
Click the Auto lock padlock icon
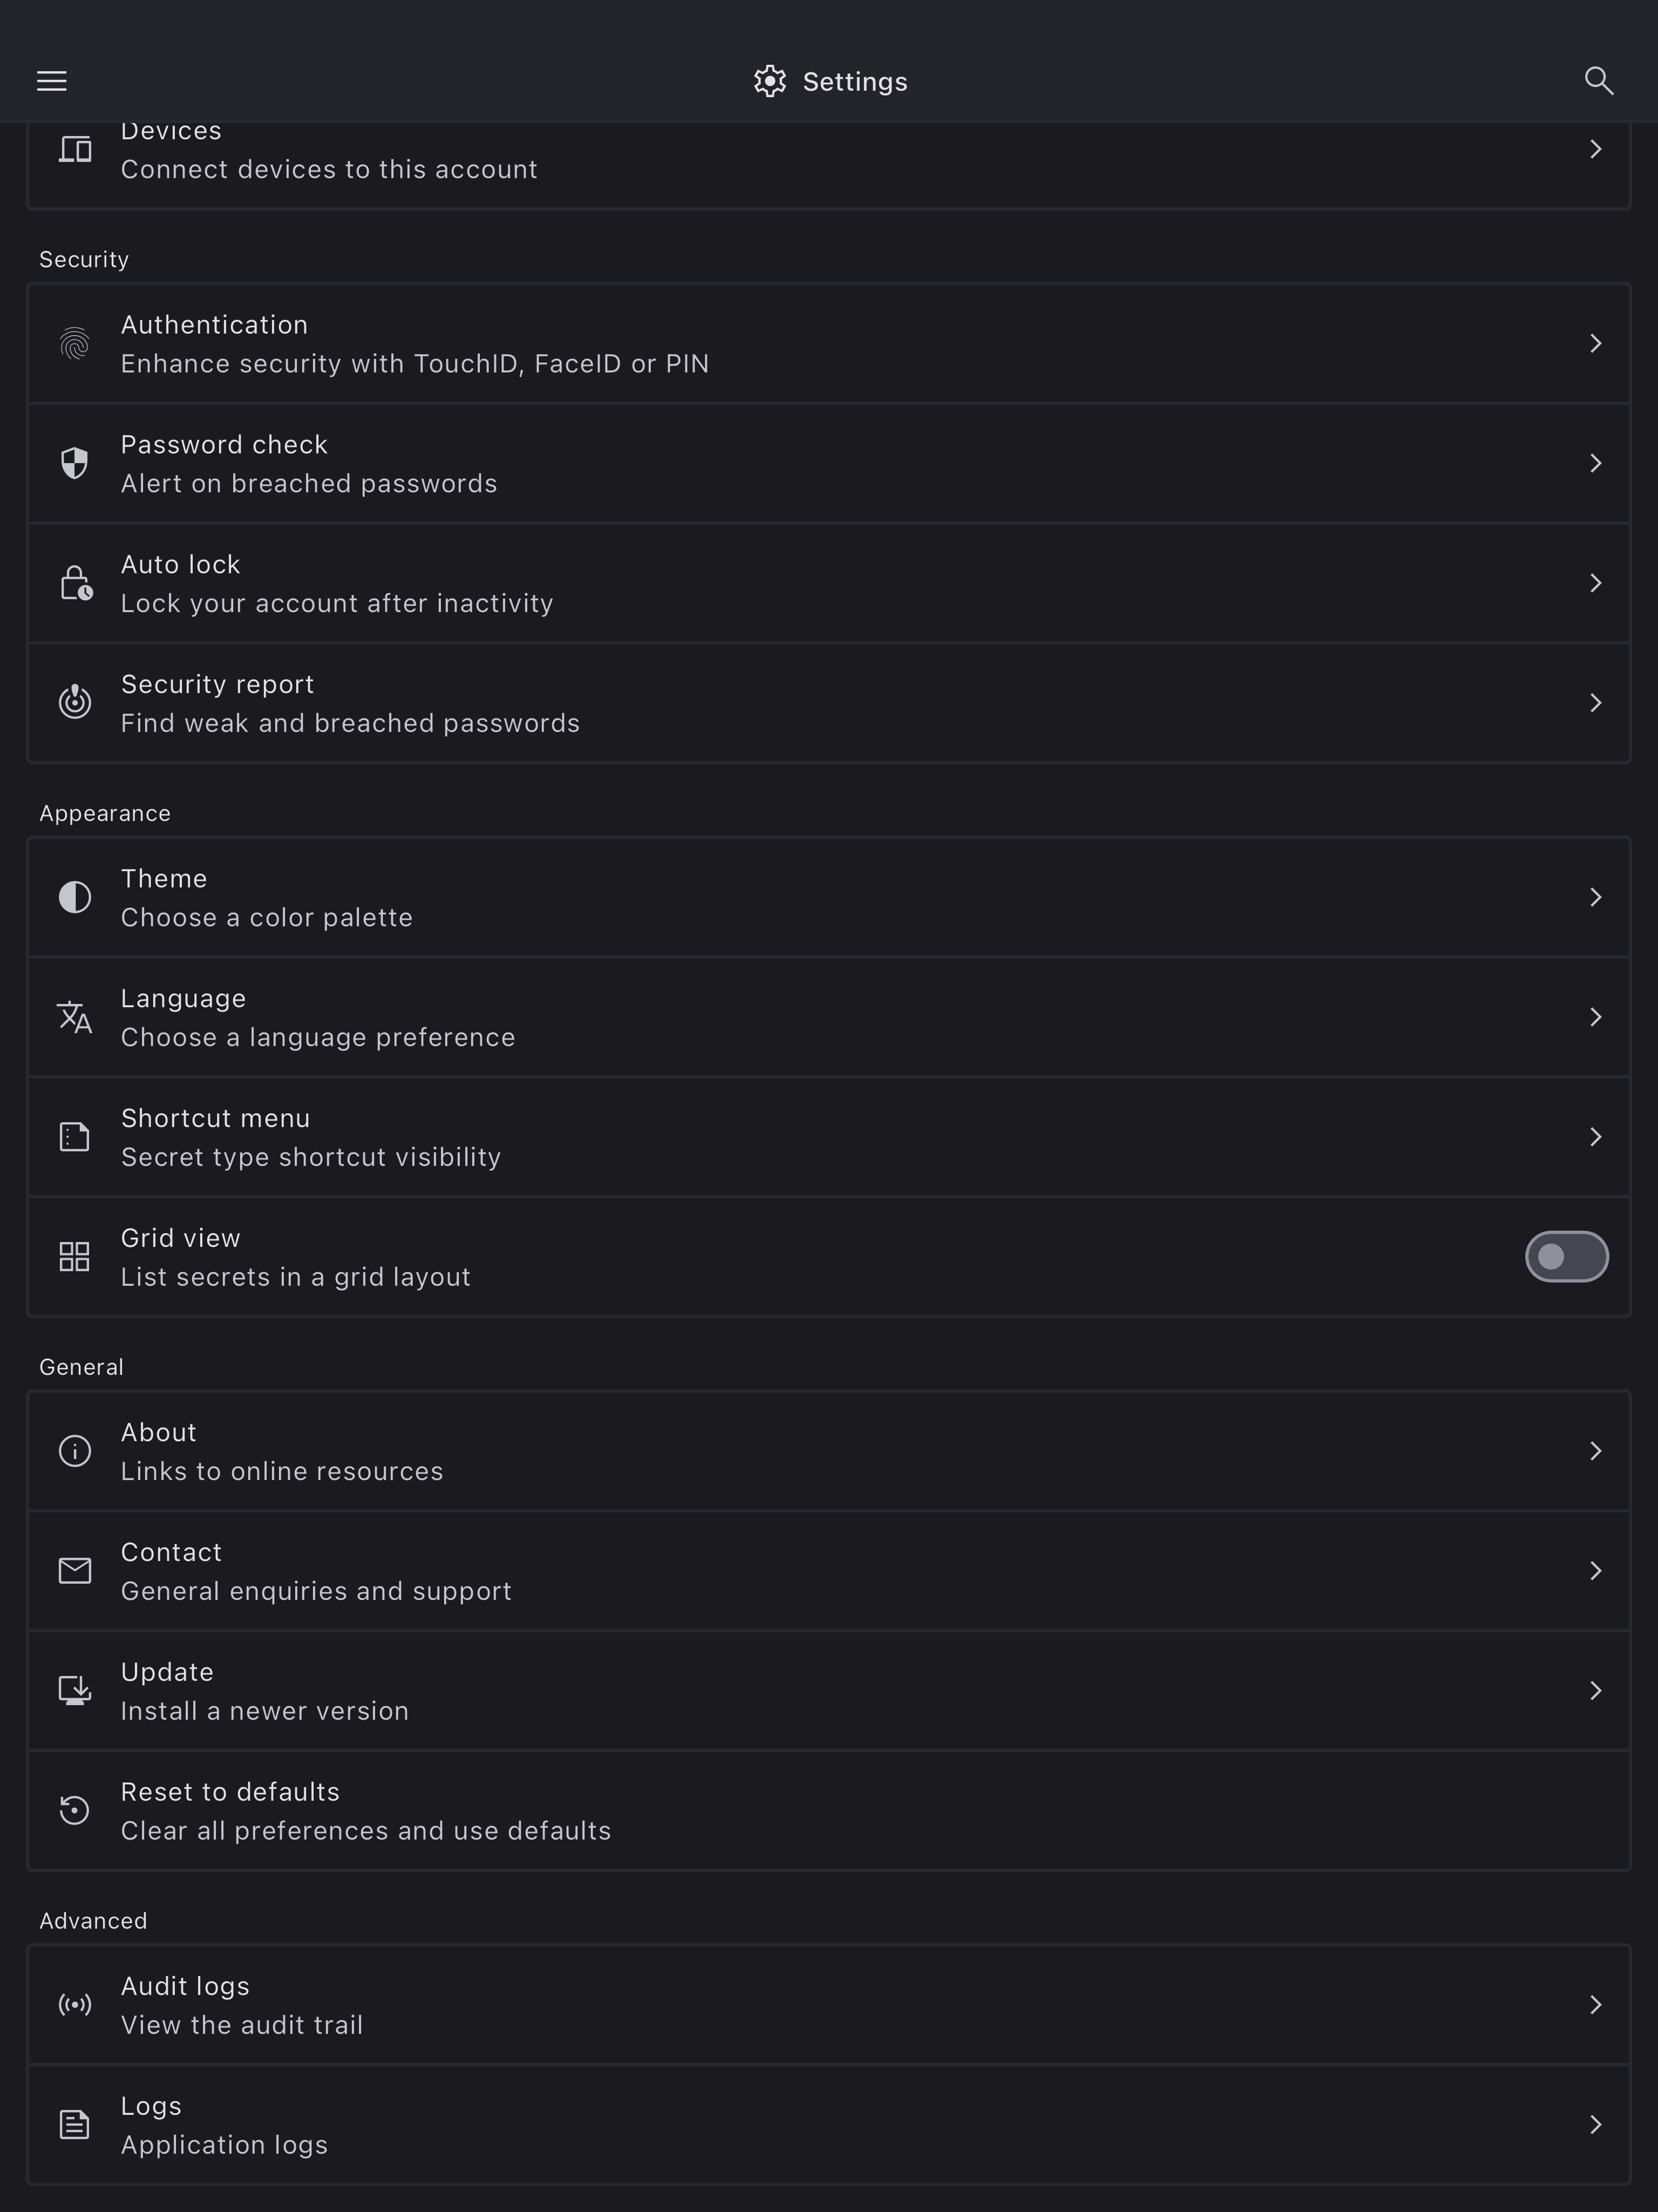[x=75, y=583]
